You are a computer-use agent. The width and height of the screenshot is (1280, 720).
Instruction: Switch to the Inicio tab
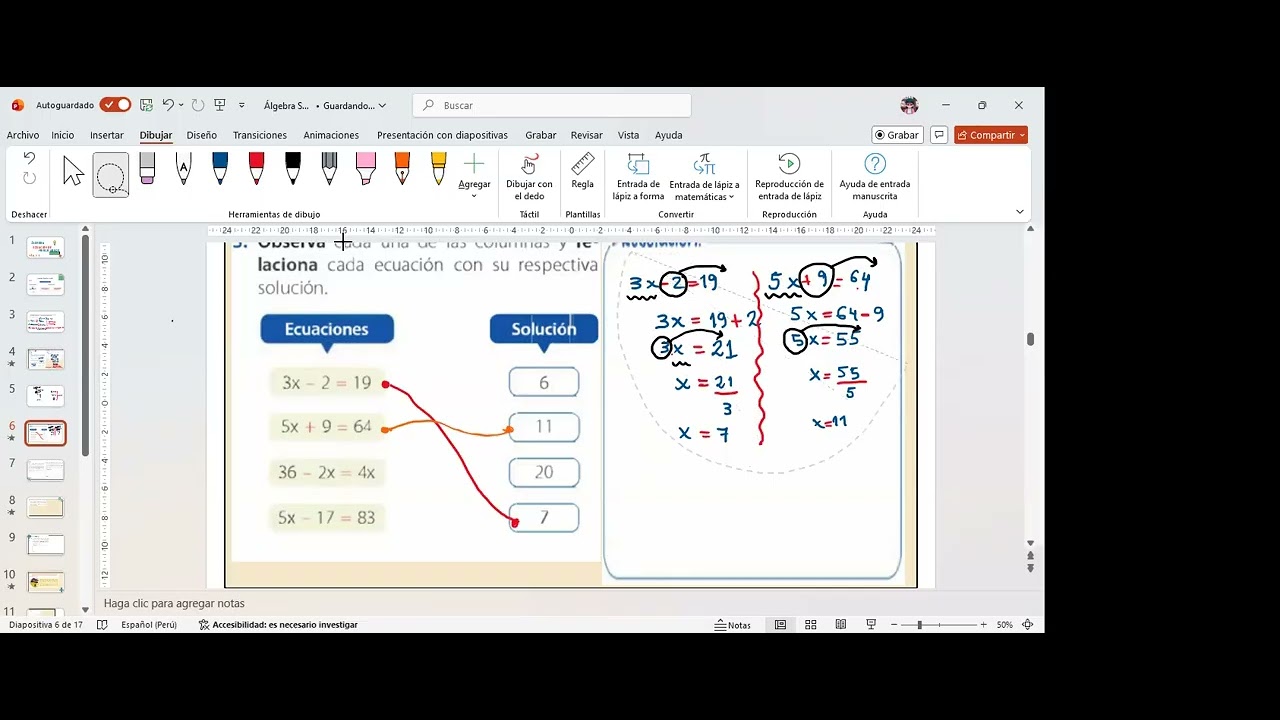coord(63,135)
